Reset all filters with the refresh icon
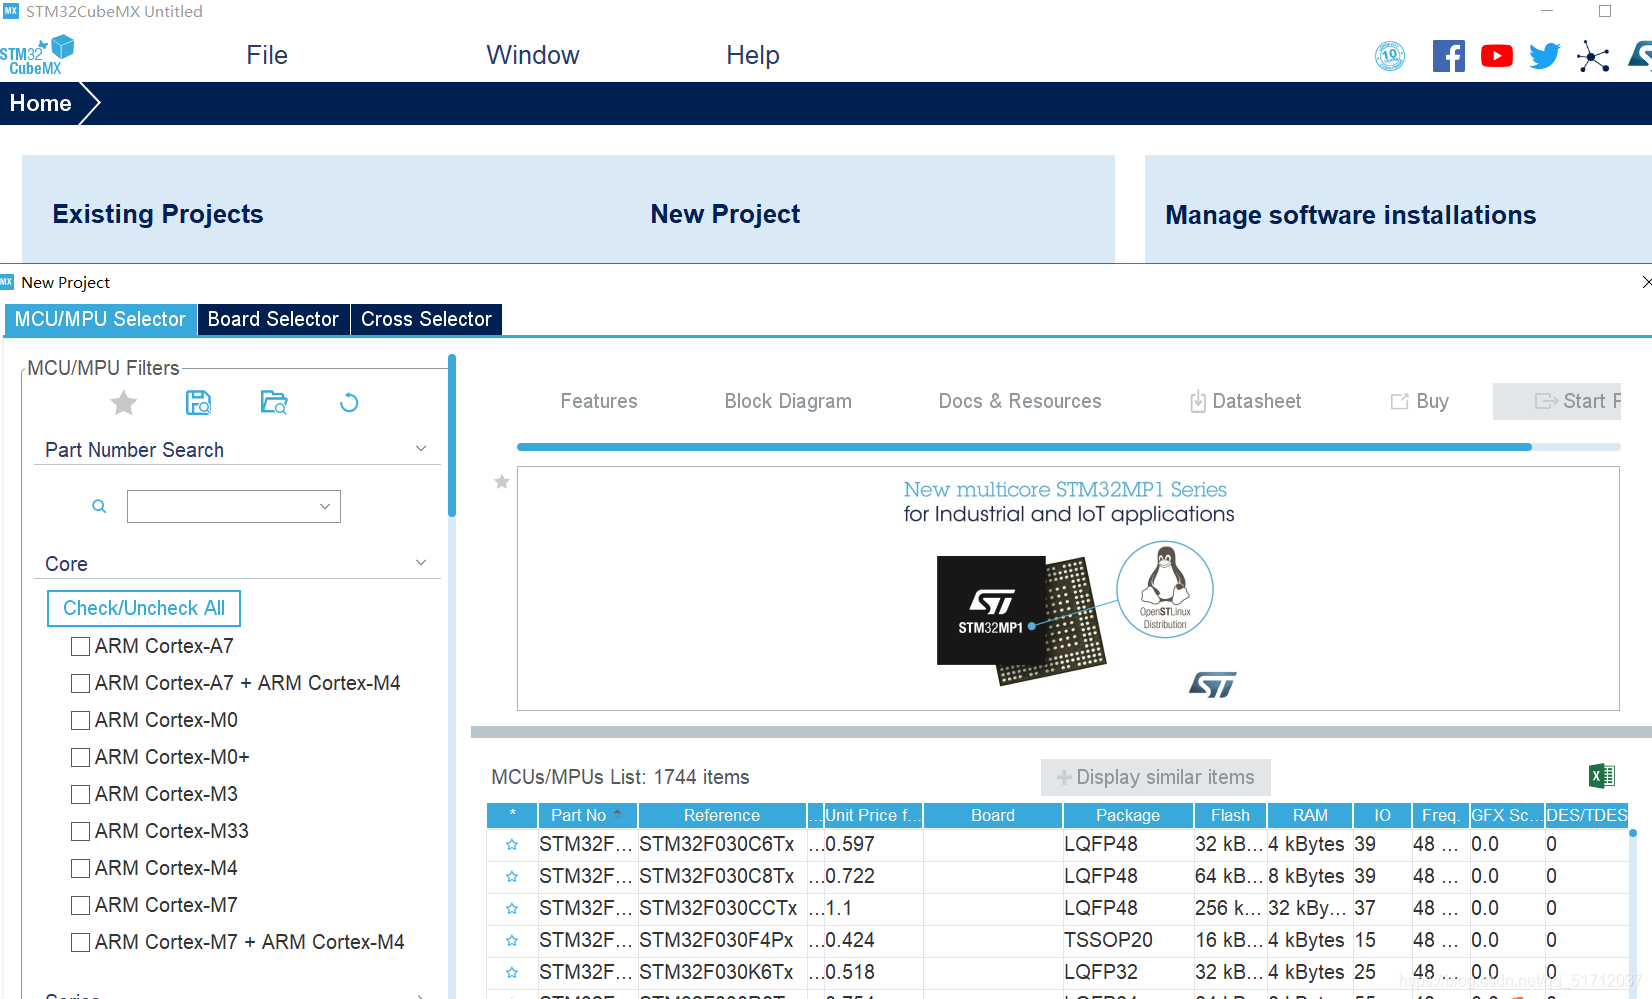 coord(349,403)
